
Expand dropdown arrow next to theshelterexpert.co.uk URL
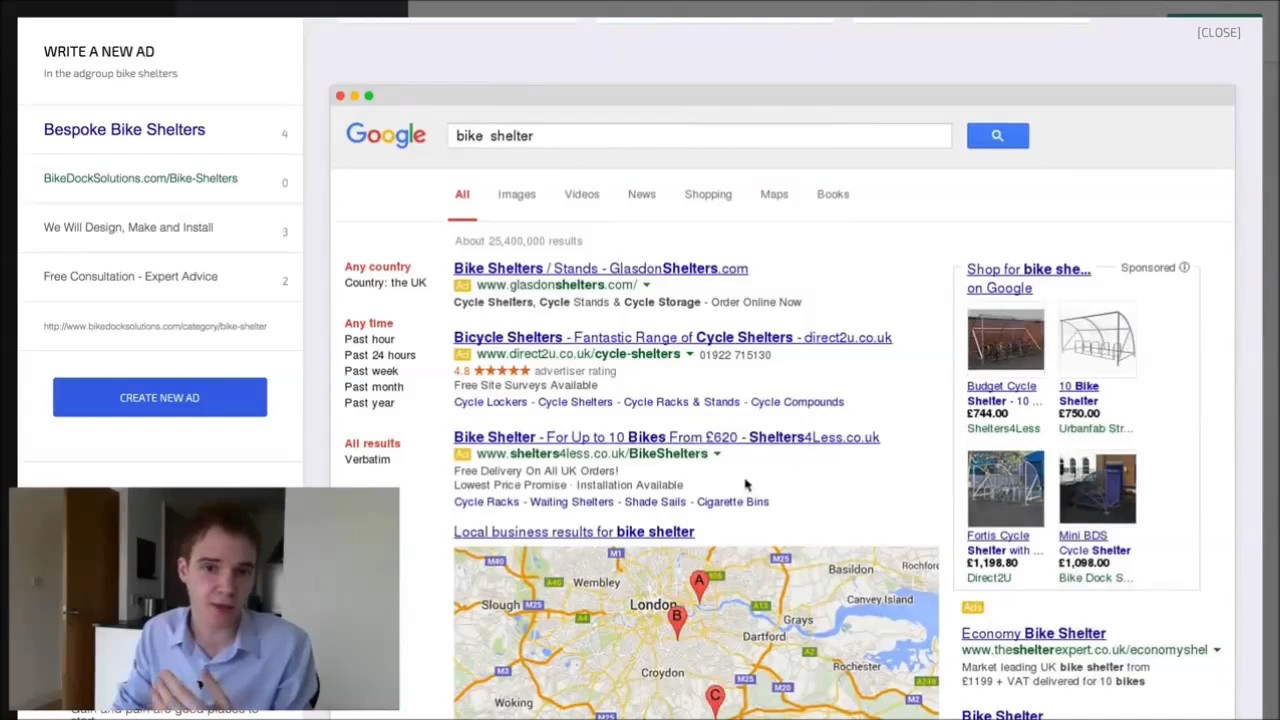tap(1217, 651)
